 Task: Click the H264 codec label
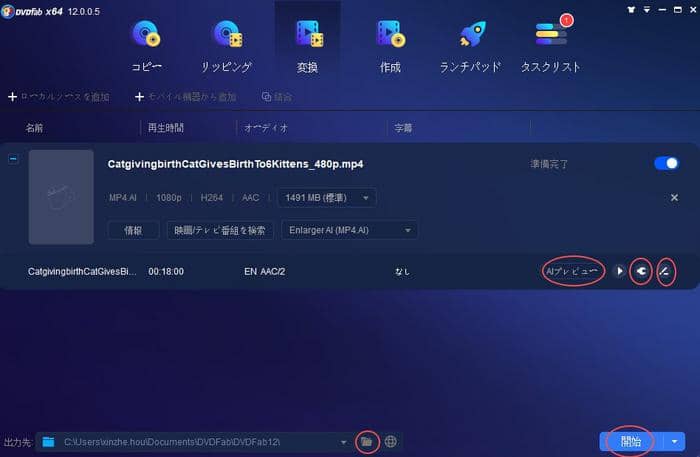(x=212, y=198)
